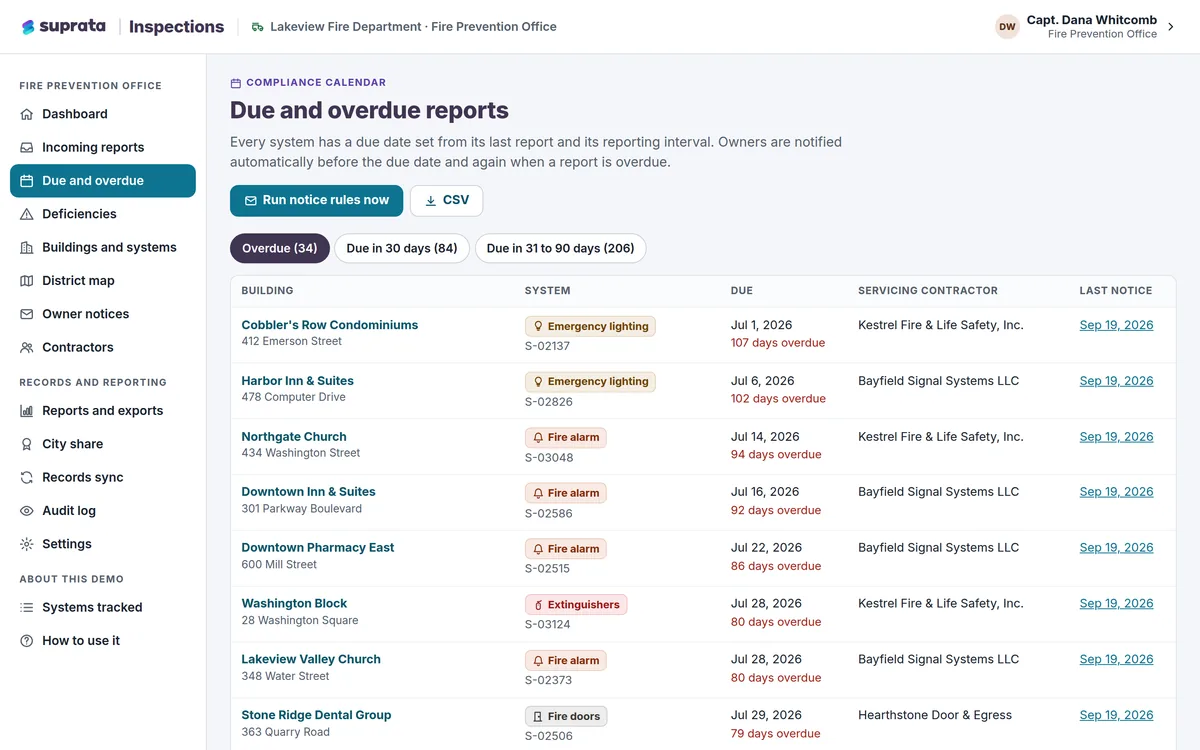1200x750 pixels.
Task: Click the Records sync arrows icon
Action: point(27,477)
